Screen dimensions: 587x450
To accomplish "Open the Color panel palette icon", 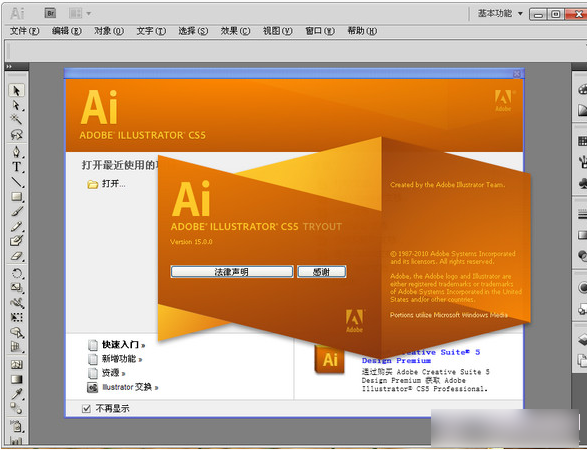I will click(582, 89).
